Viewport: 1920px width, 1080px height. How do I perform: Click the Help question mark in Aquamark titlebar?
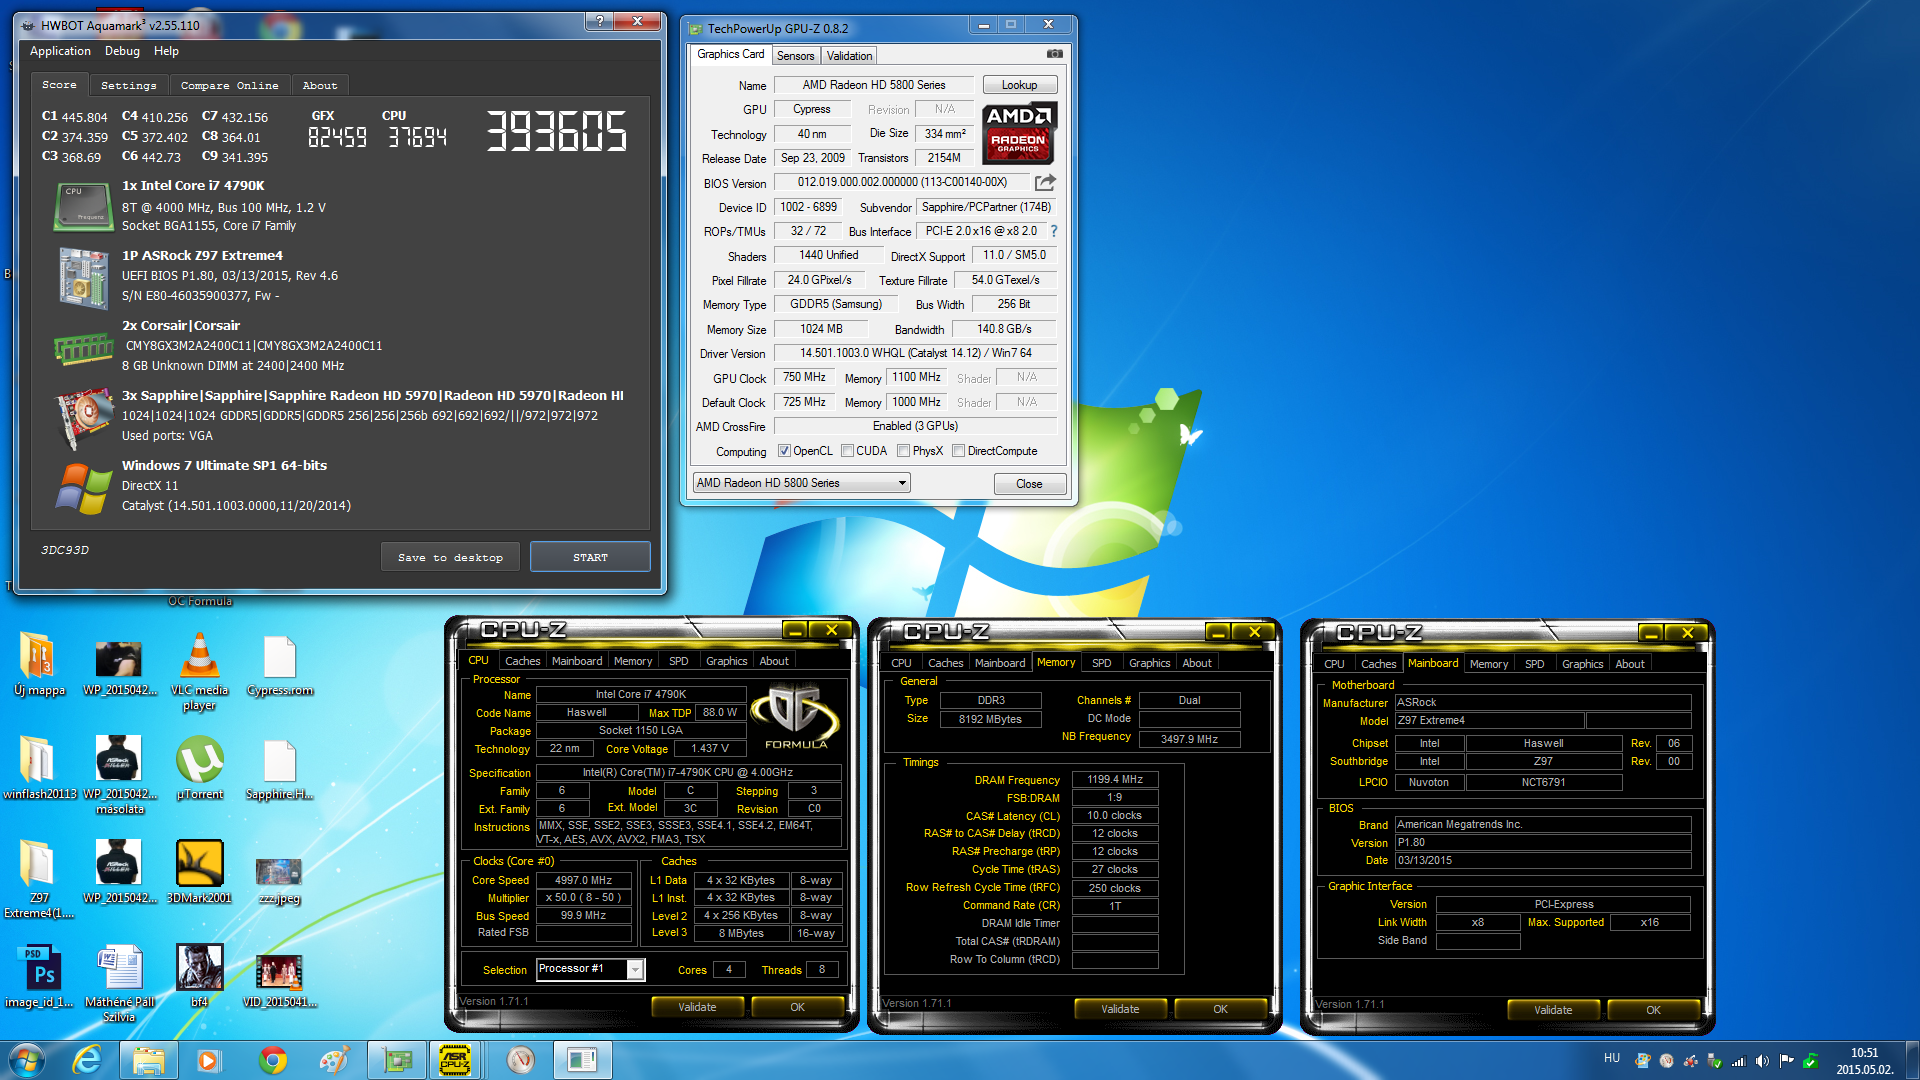pos(599,21)
